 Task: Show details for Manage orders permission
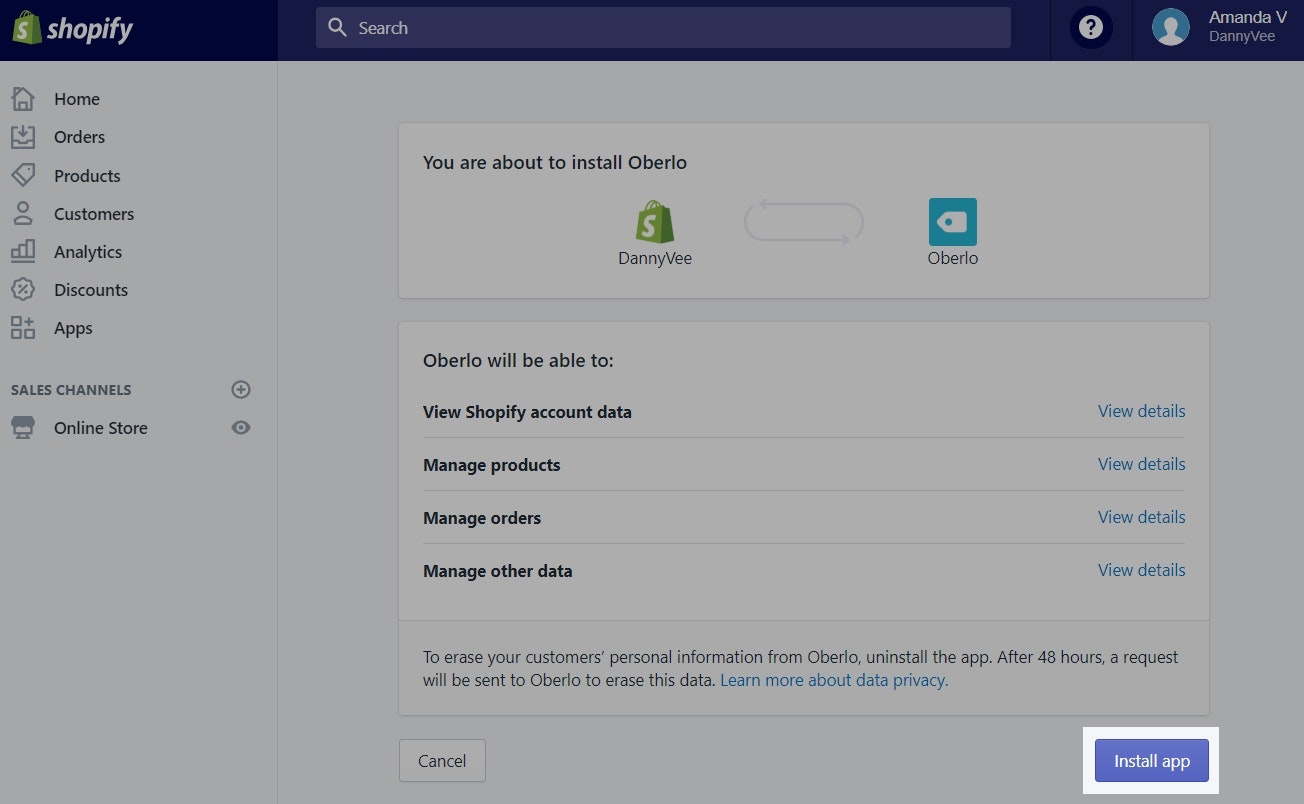[x=1141, y=517]
